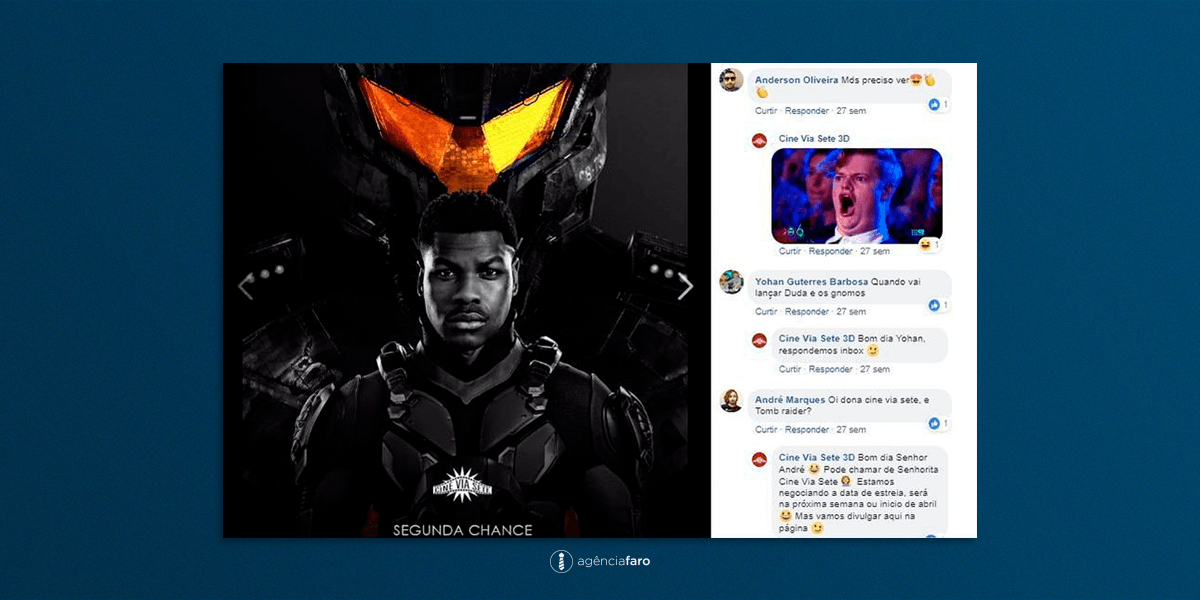
Task: Click the 'Oi dona cine via sete' comment text
Action: pyautogui.click(x=842, y=406)
